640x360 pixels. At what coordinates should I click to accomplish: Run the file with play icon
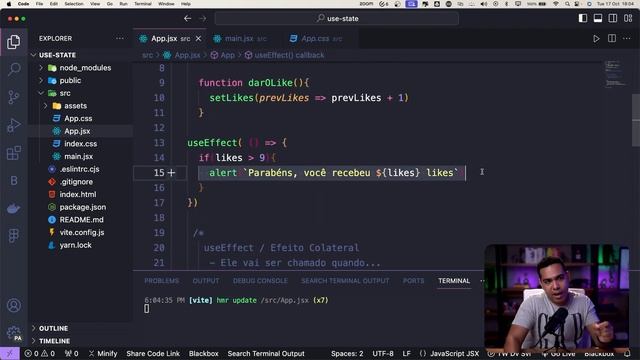(596, 38)
